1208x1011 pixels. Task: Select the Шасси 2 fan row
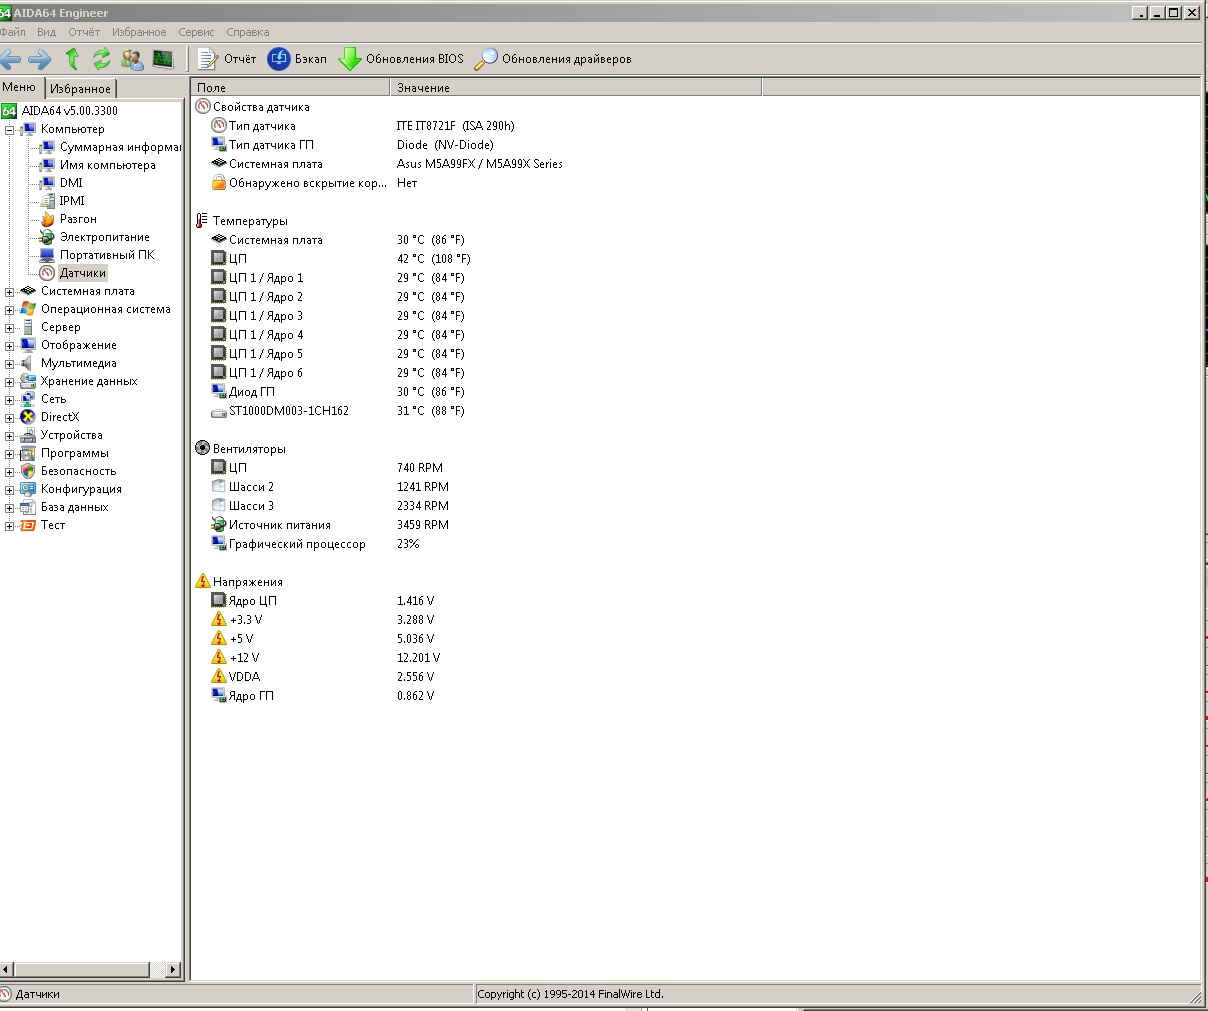point(695,487)
